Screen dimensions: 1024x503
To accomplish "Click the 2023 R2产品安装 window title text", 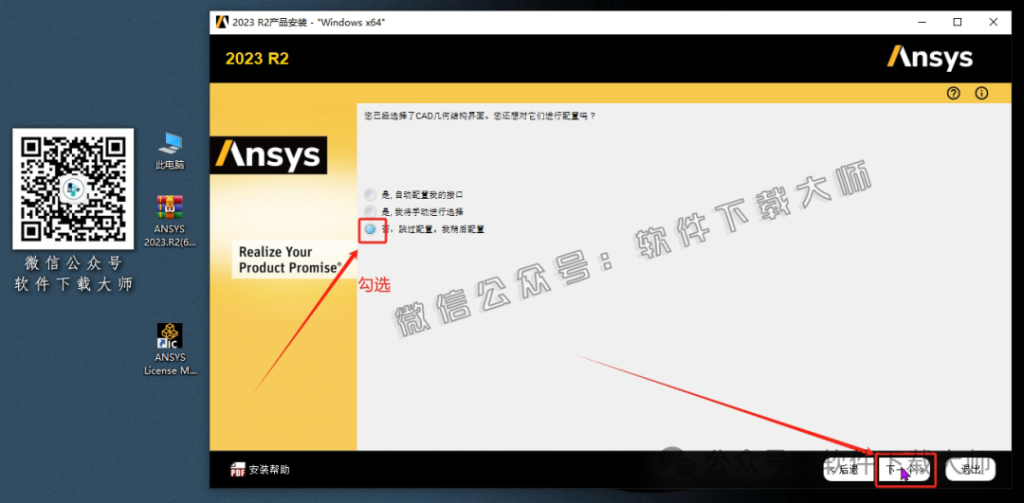I will [x=308, y=22].
